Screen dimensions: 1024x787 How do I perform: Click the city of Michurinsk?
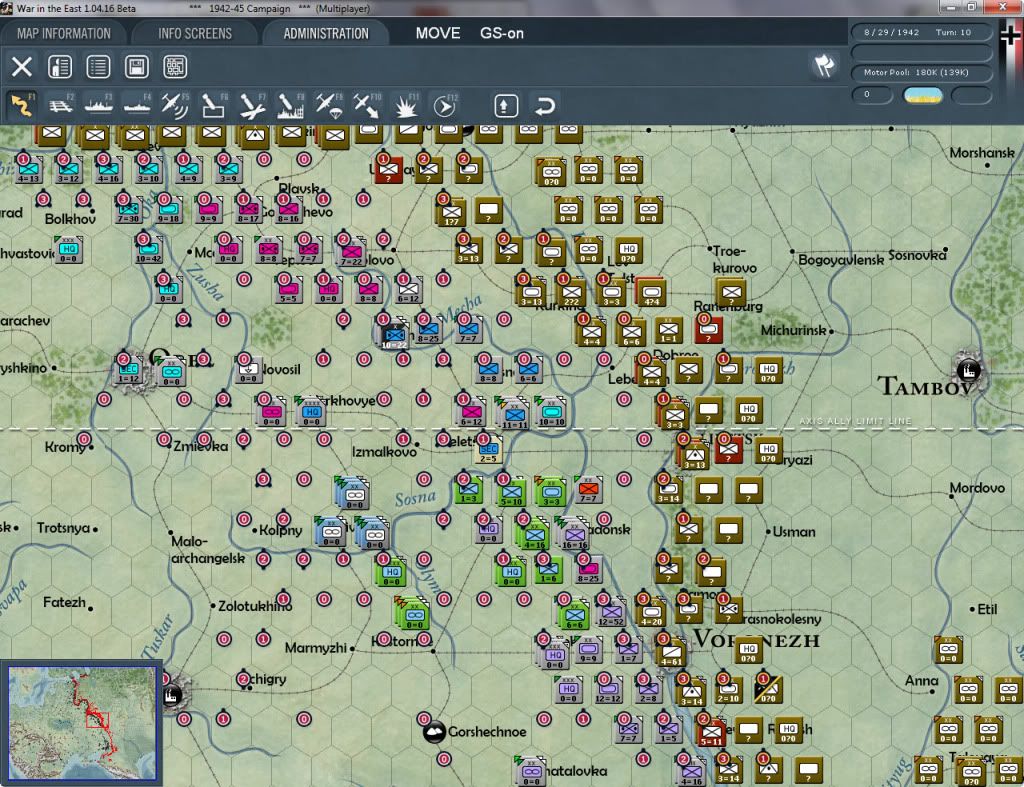pos(831,331)
